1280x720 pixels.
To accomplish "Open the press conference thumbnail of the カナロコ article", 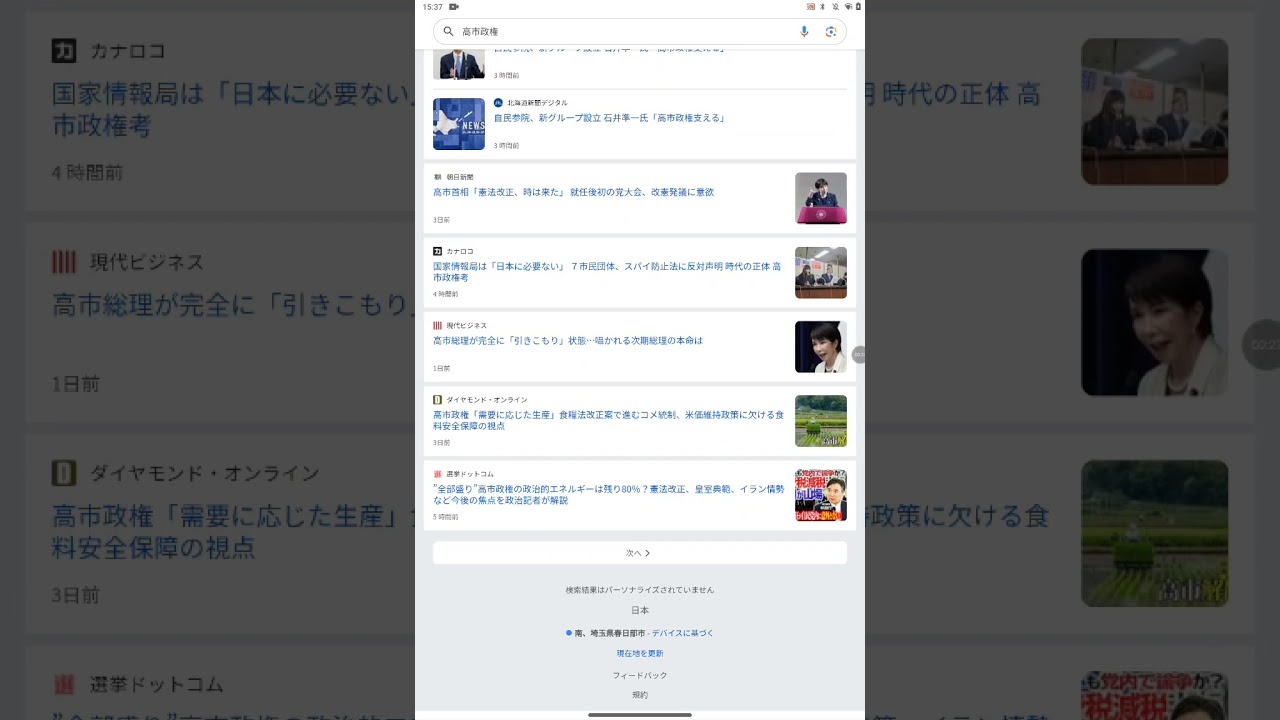I will pos(821,272).
